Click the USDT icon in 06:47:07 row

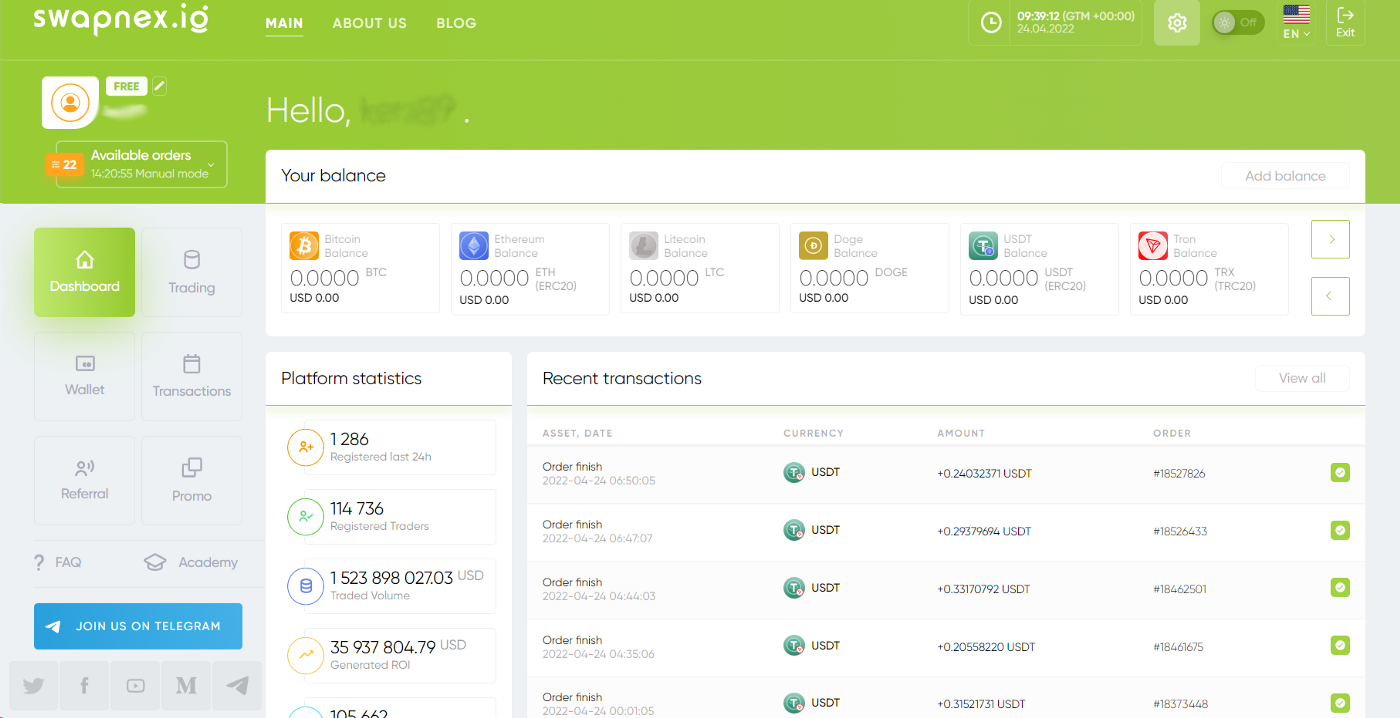pyautogui.click(x=794, y=531)
